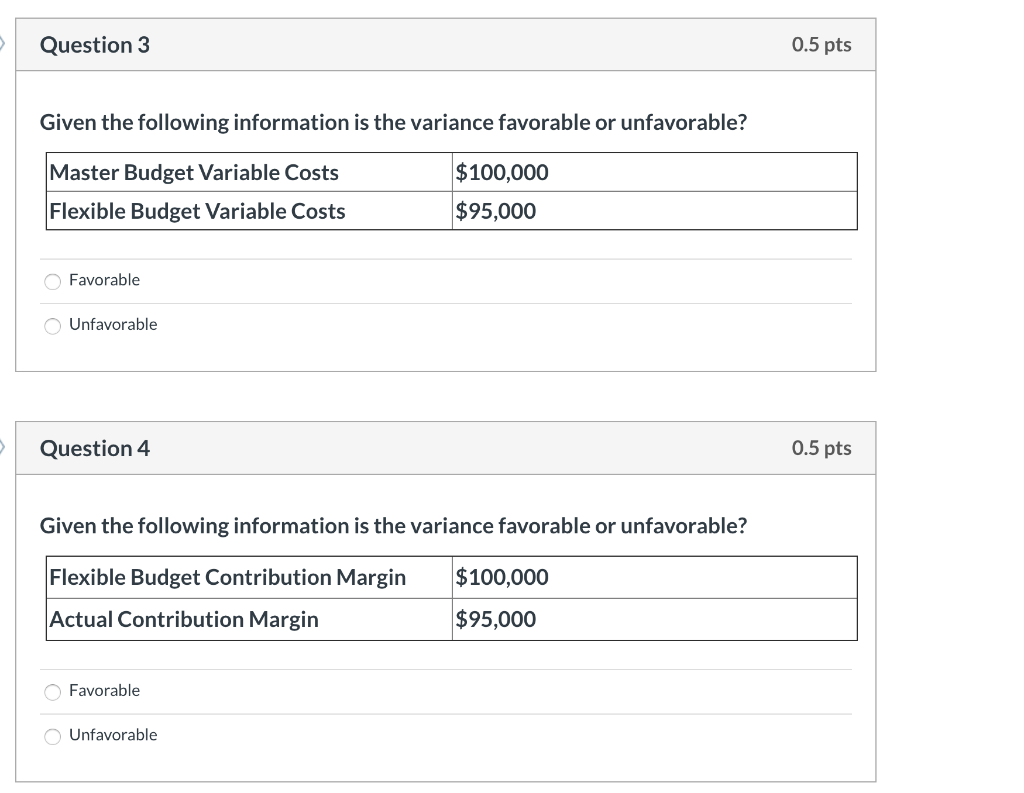
Task: Click the Question 4 header title
Action: point(95,448)
